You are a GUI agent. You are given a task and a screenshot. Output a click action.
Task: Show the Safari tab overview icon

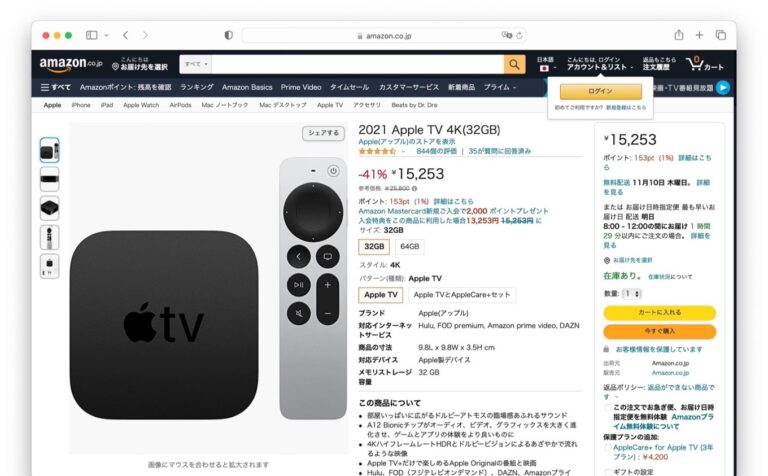tap(720, 35)
